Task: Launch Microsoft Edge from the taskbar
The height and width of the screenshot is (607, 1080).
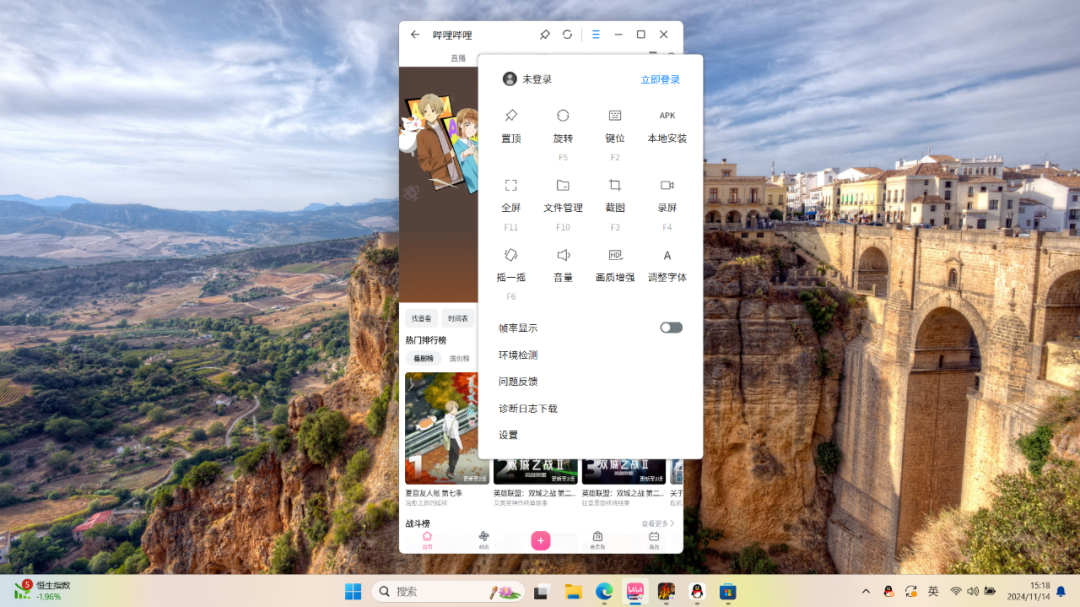Action: 604,591
